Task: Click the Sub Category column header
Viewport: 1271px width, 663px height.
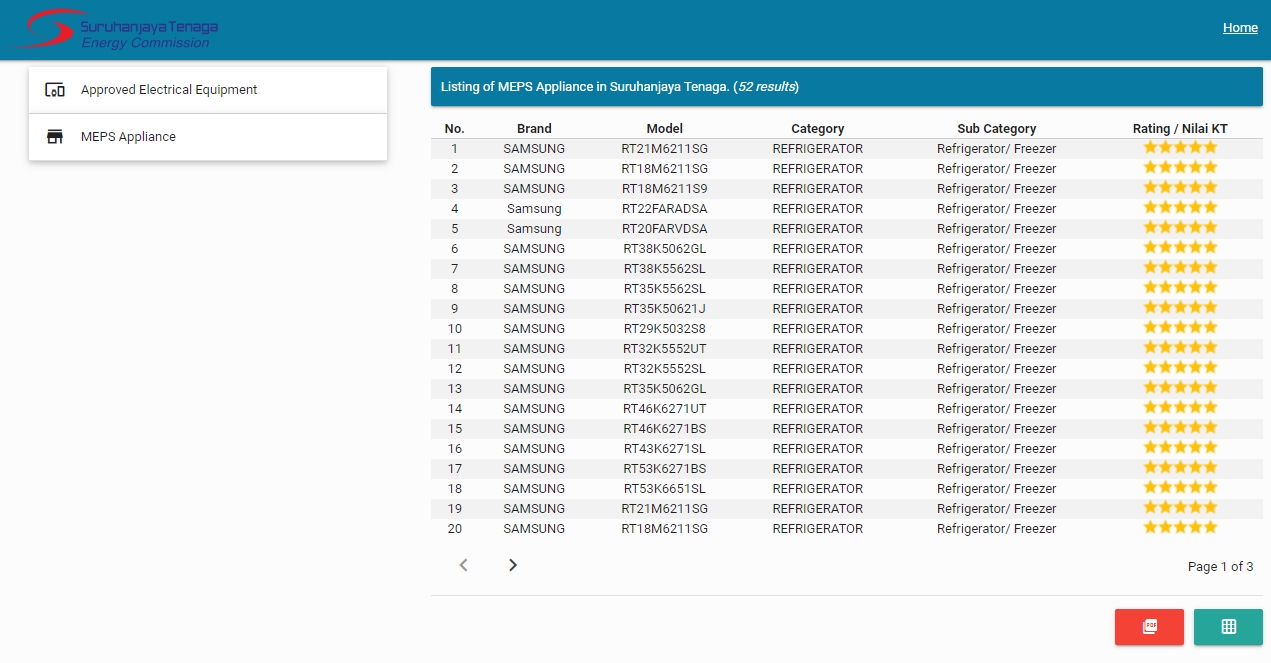Action: tap(996, 129)
